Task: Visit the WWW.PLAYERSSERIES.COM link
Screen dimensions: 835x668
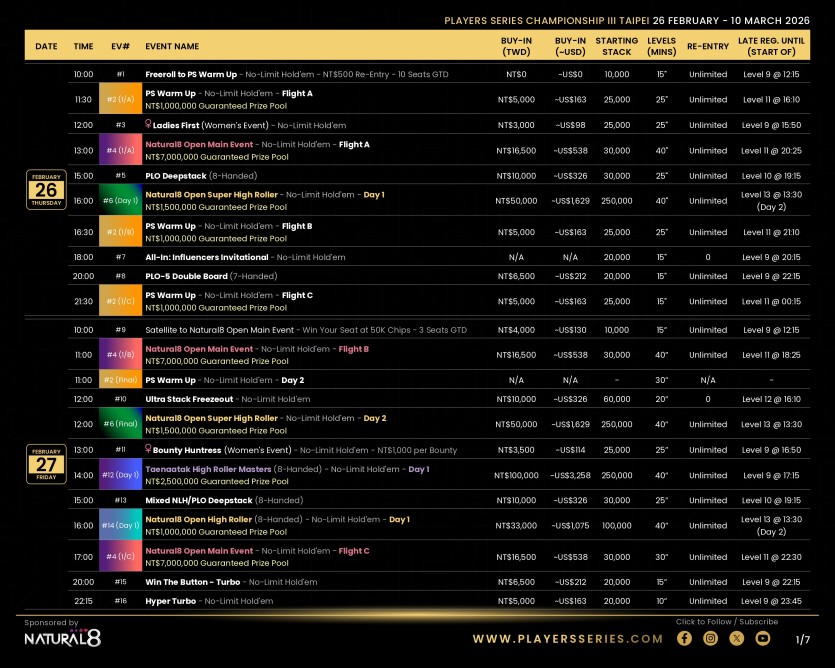Action: [567, 639]
